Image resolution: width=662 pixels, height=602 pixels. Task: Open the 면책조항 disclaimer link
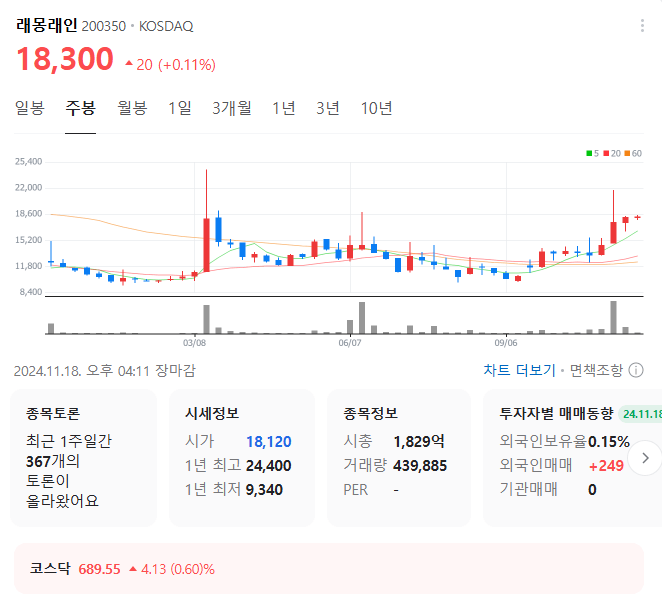[x=596, y=370]
